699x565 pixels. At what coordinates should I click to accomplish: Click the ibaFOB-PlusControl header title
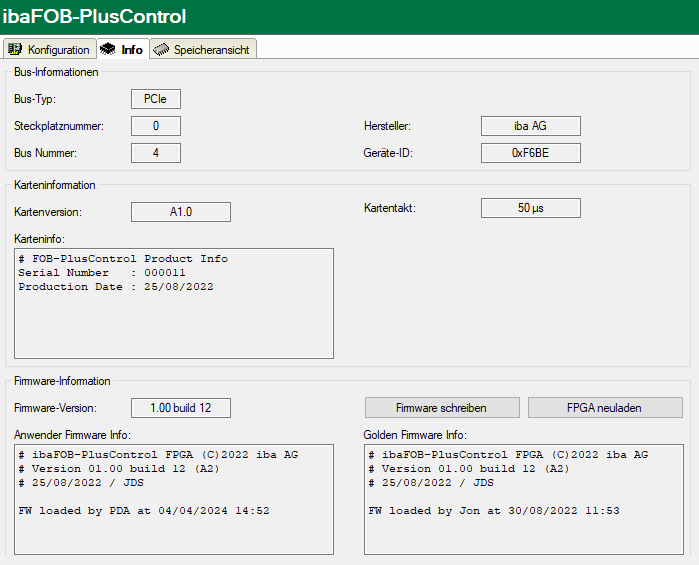coord(97,17)
